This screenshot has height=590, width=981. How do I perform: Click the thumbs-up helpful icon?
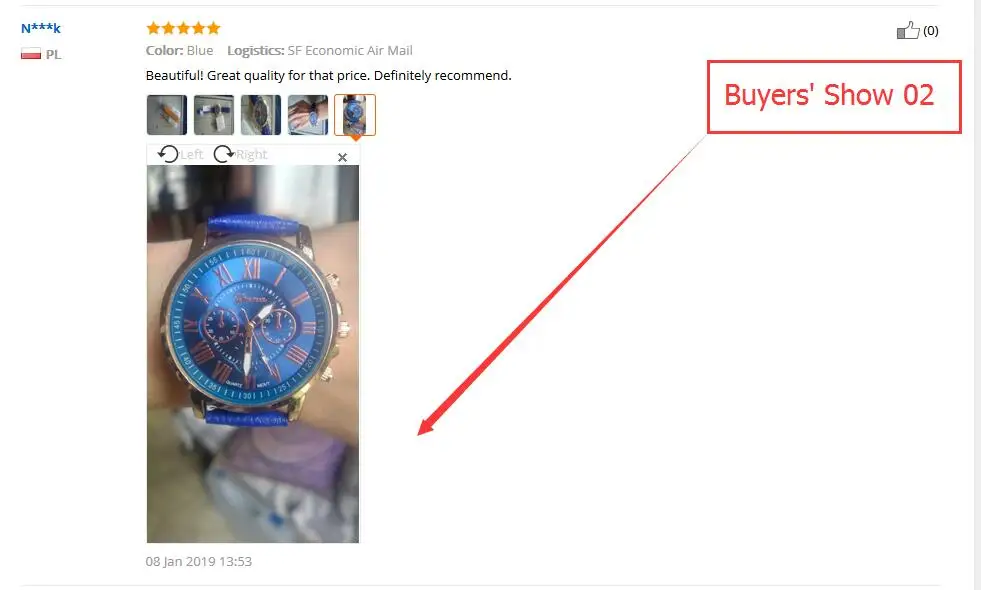(x=908, y=30)
